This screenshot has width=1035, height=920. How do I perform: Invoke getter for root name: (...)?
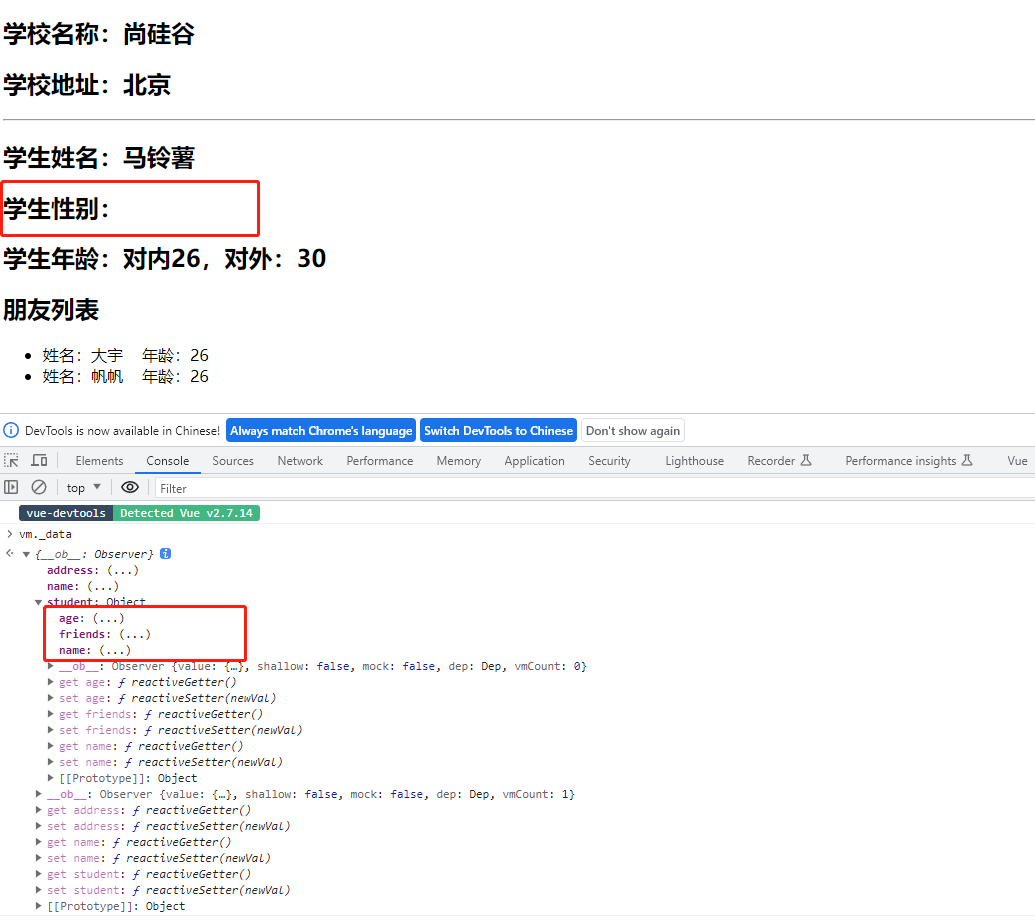(103, 586)
